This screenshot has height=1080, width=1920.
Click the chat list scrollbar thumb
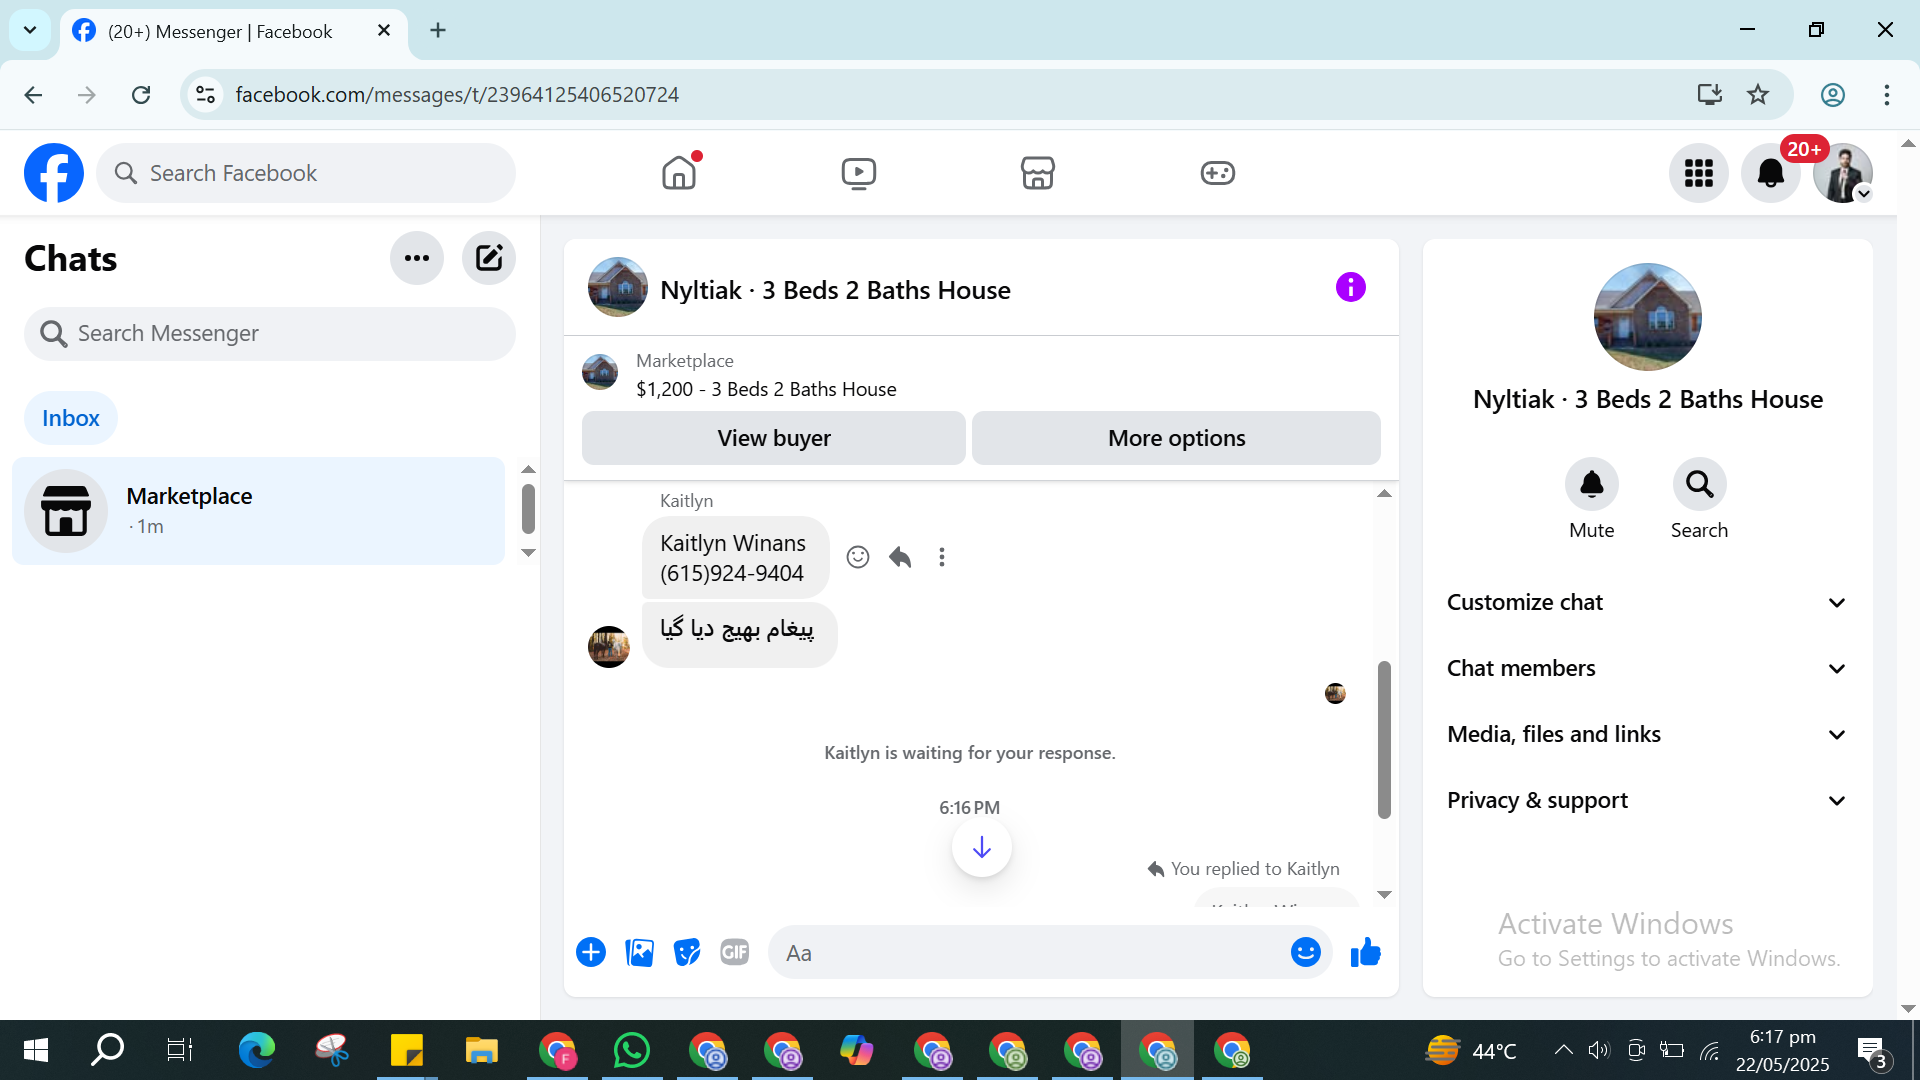coord(528,509)
